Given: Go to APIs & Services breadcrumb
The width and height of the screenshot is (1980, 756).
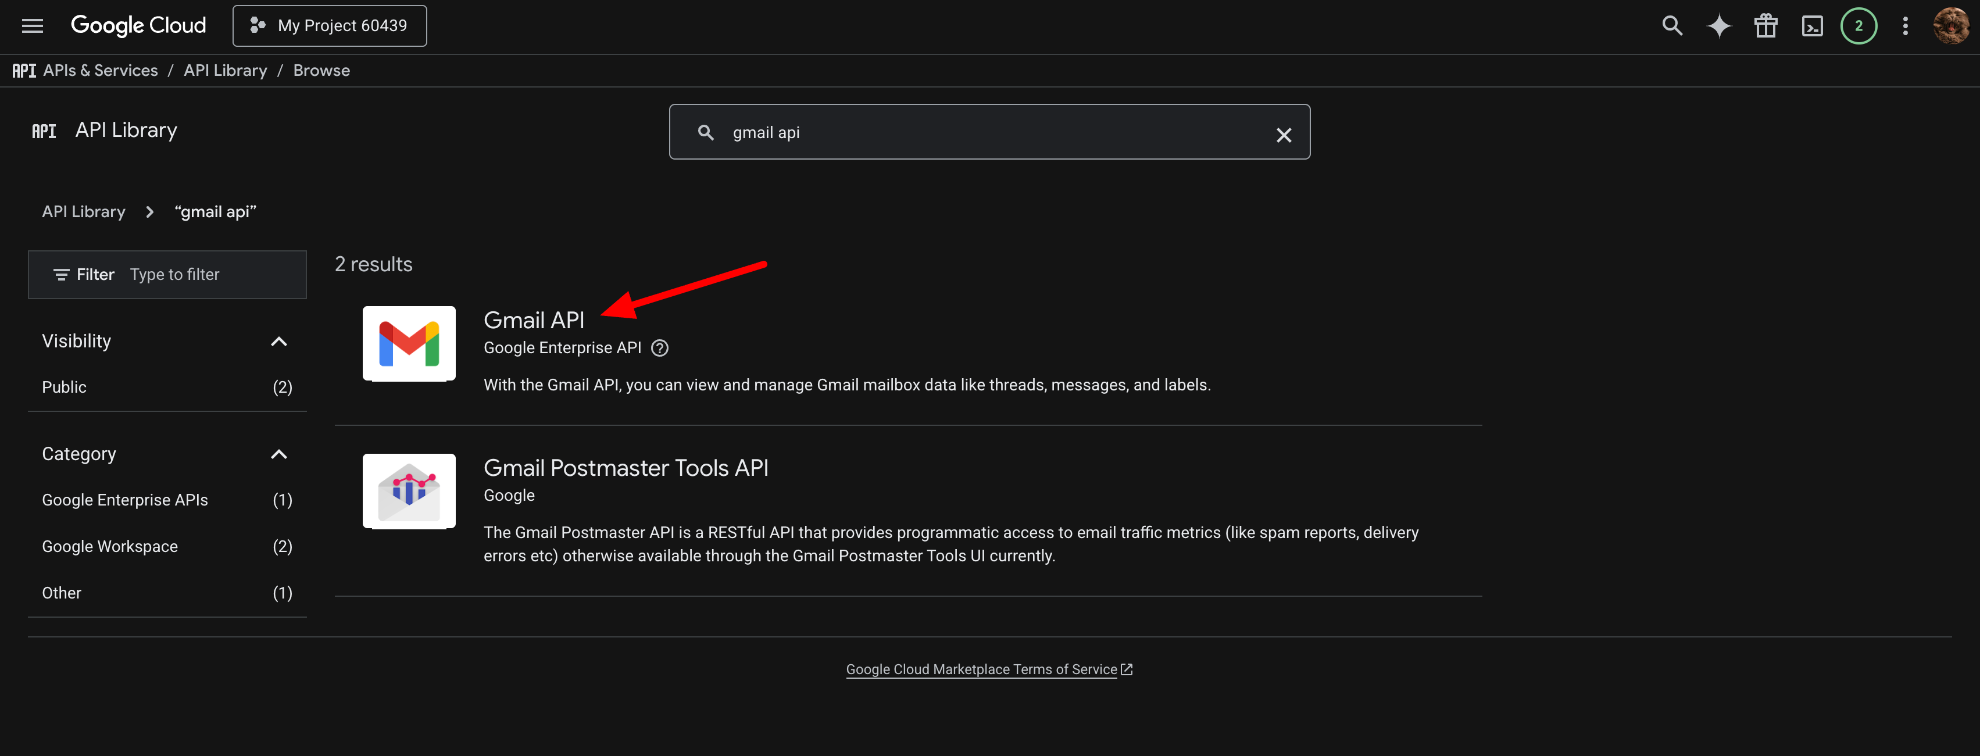Looking at the screenshot, I should click(101, 71).
